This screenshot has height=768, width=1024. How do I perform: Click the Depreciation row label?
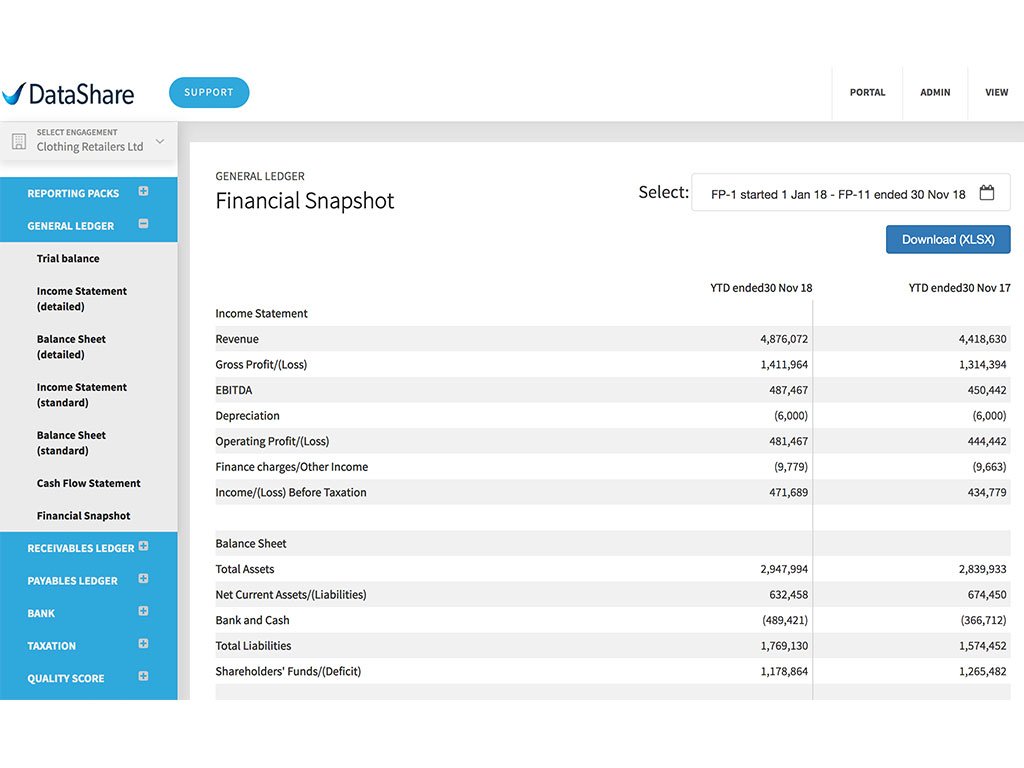pyautogui.click(x=248, y=416)
